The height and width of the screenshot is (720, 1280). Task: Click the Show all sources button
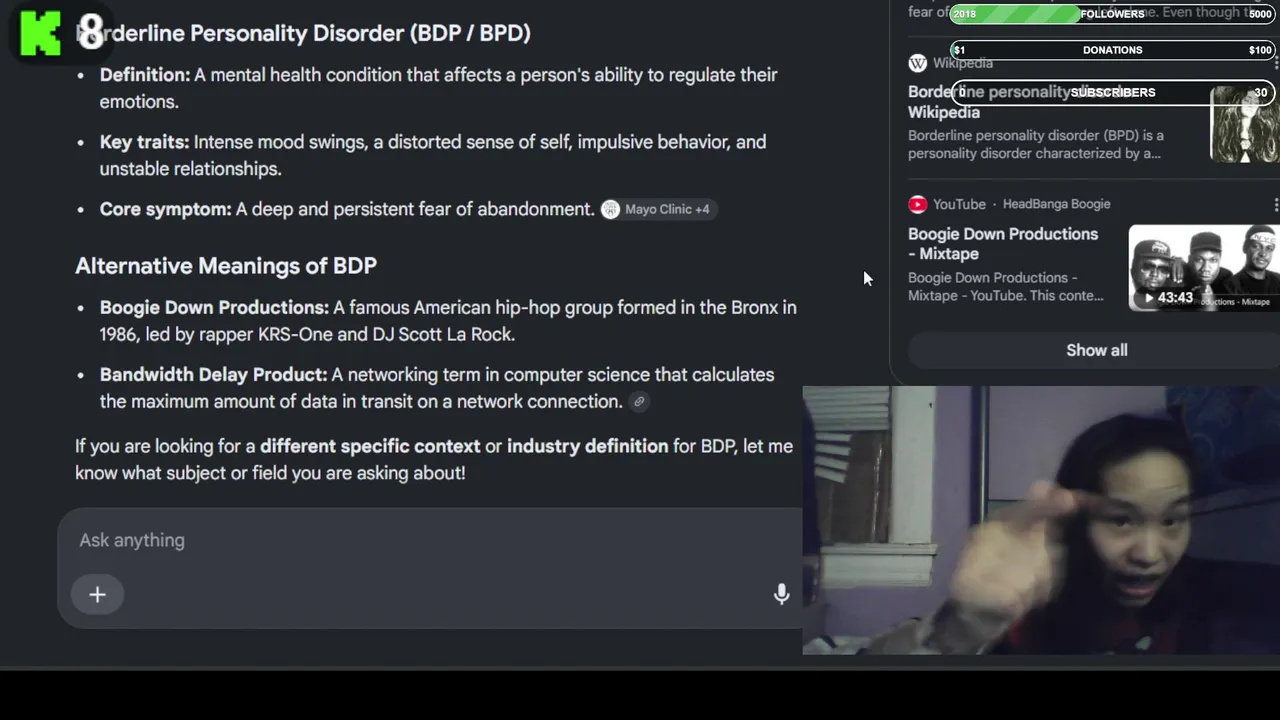(x=1096, y=350)
